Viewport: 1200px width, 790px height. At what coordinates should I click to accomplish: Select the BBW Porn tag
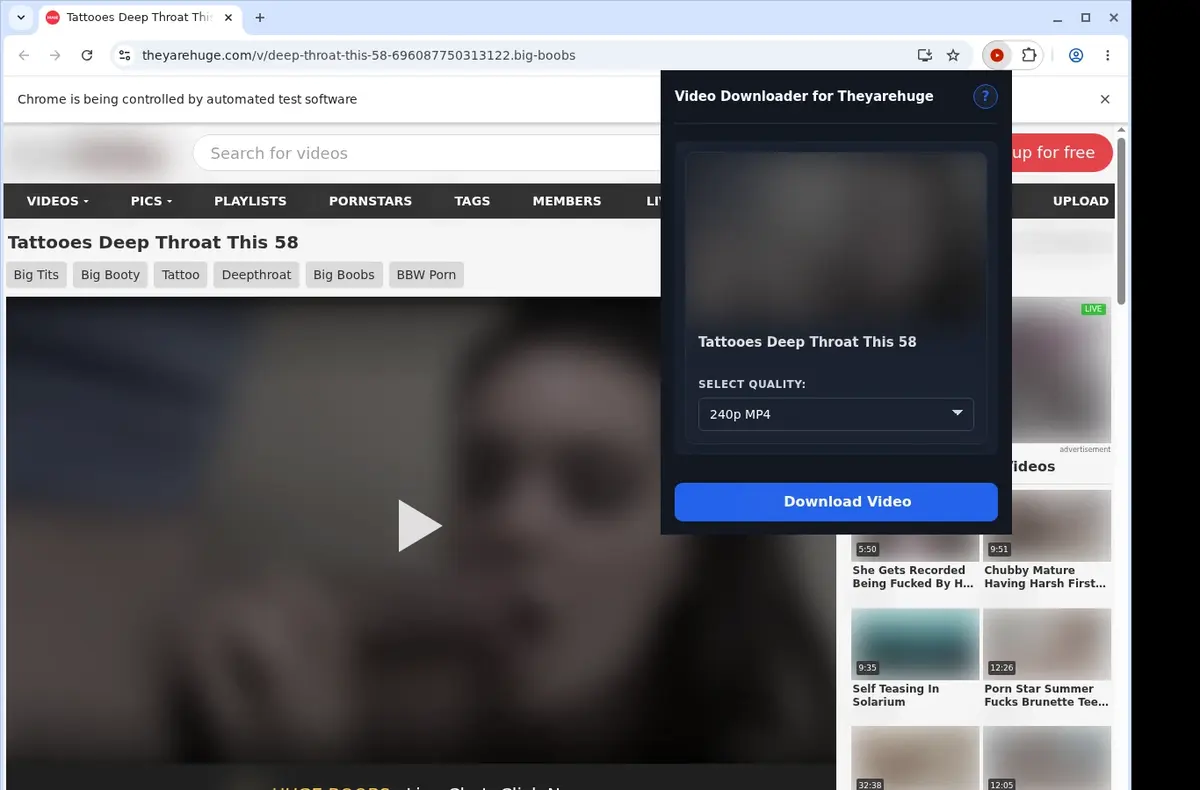426,275
